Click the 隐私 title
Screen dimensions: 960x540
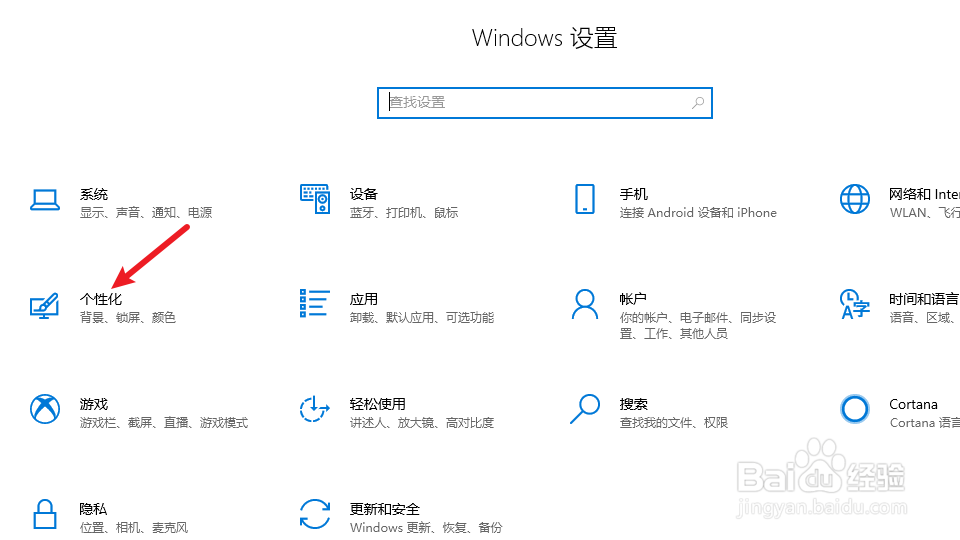[93, 509]
